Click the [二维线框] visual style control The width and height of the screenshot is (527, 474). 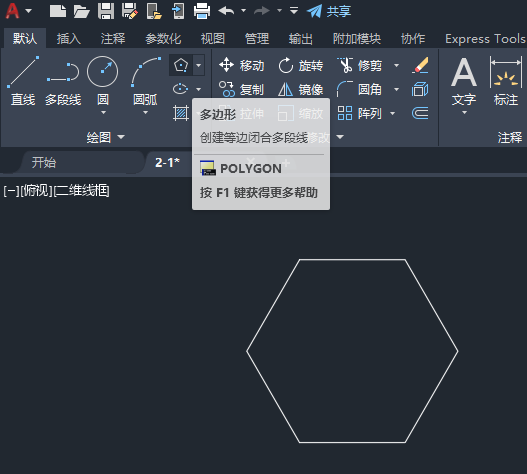[82, 191]
